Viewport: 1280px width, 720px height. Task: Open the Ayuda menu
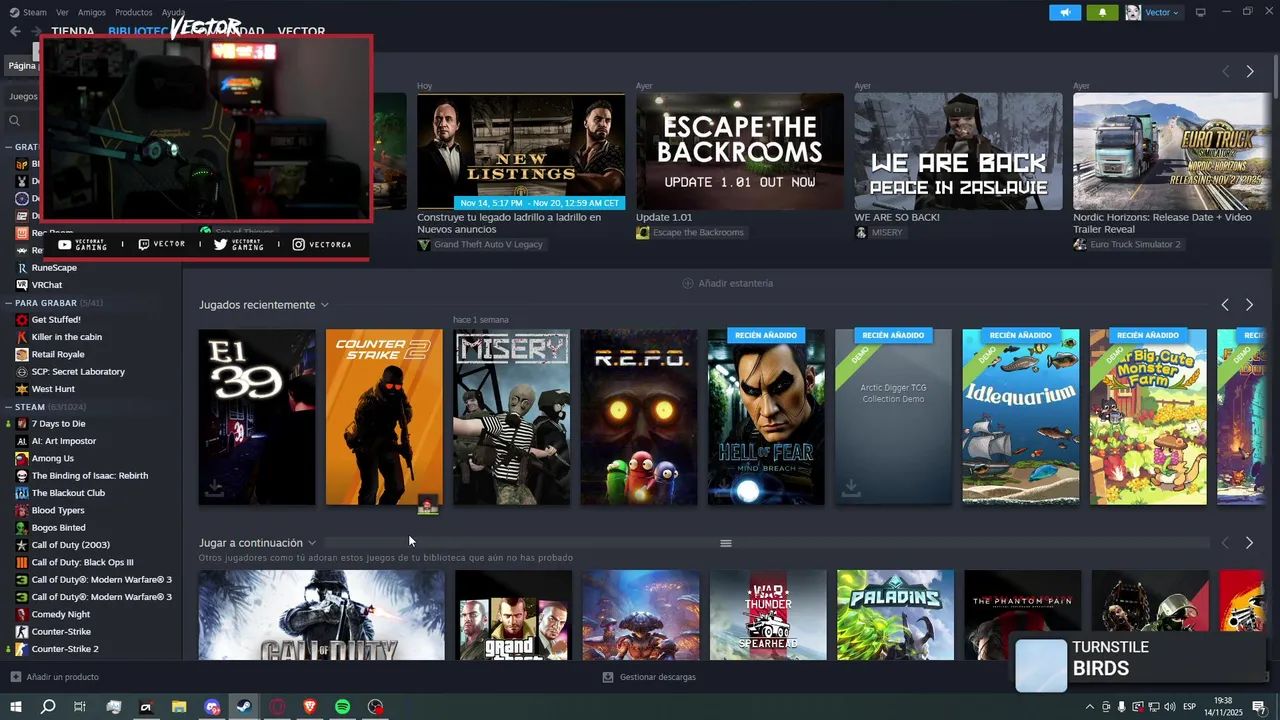click(174, 12)
